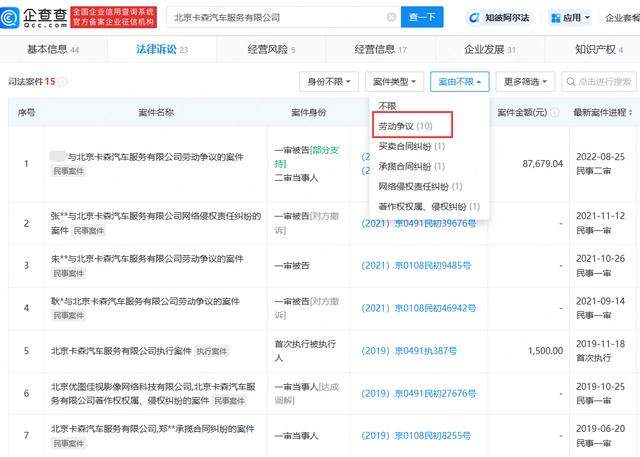Screen dimensions: 640x457
Task: Select 买卖合同纠纷 (1) filter option
Action: [x=412, y=146]
